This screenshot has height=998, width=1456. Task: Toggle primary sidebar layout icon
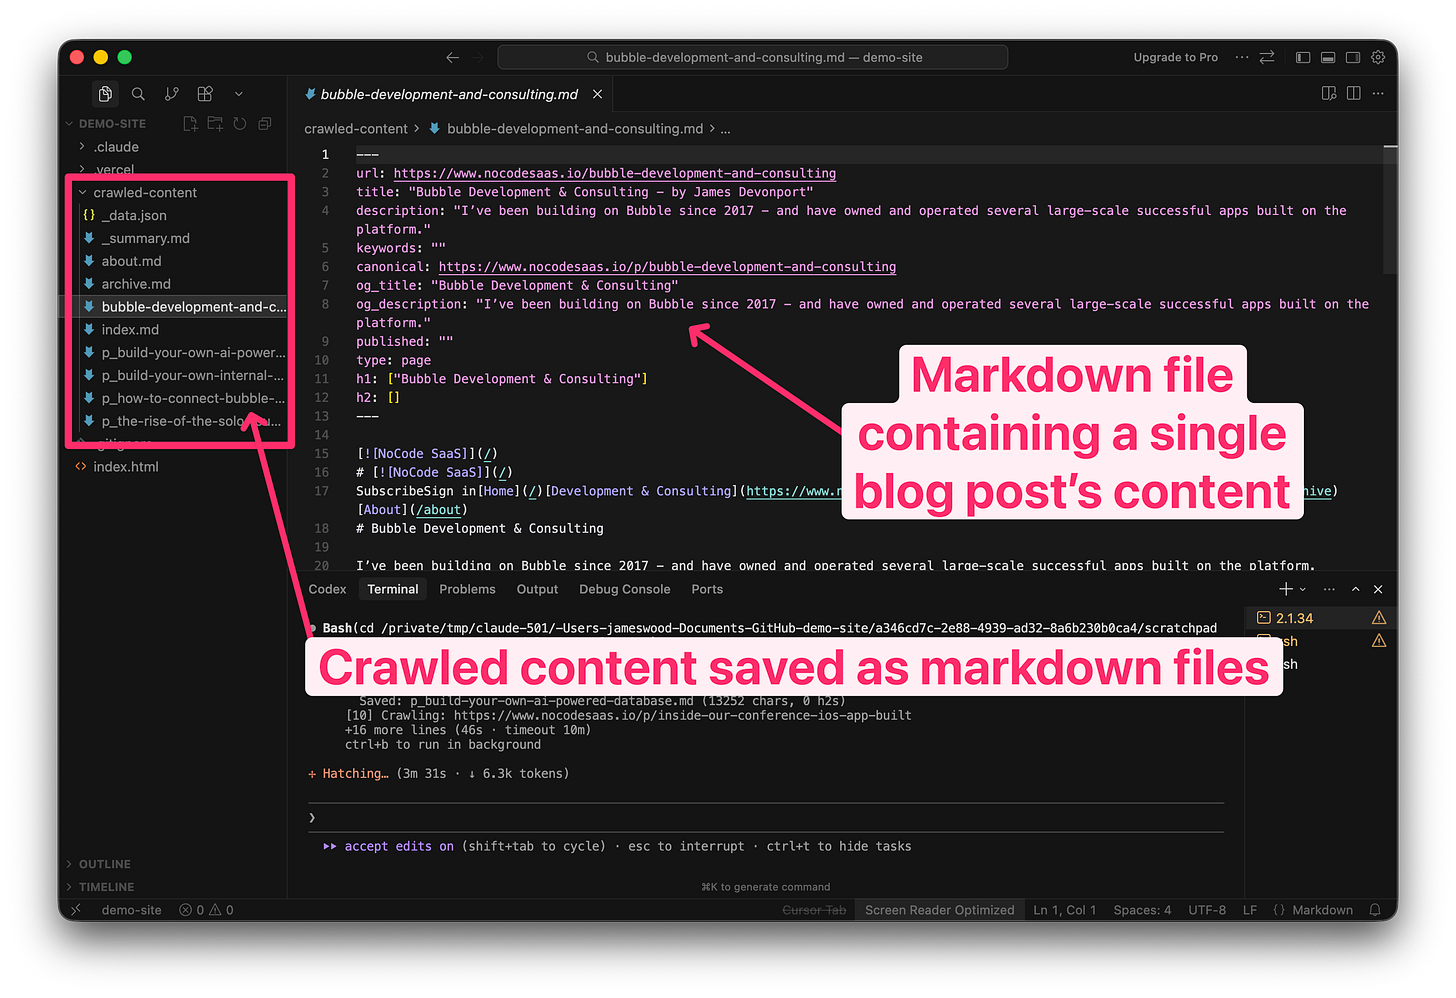coord(1303,58)
